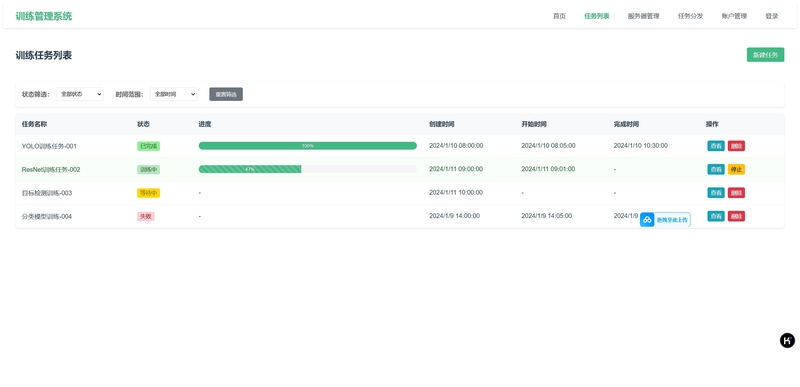The width and height of the screenshot is (800, 387).
Task: Click the 进度 column header
Action: 205,124
